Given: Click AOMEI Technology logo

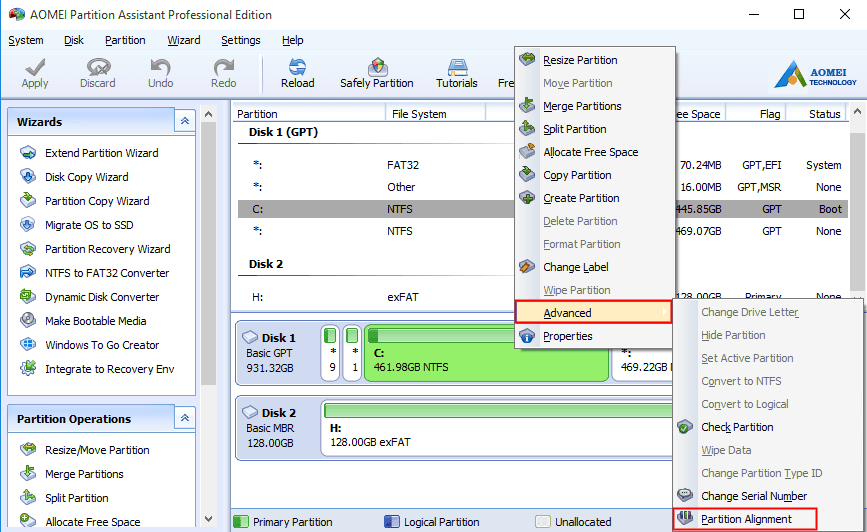Looking at the screenshot, I should coord(815,74).
